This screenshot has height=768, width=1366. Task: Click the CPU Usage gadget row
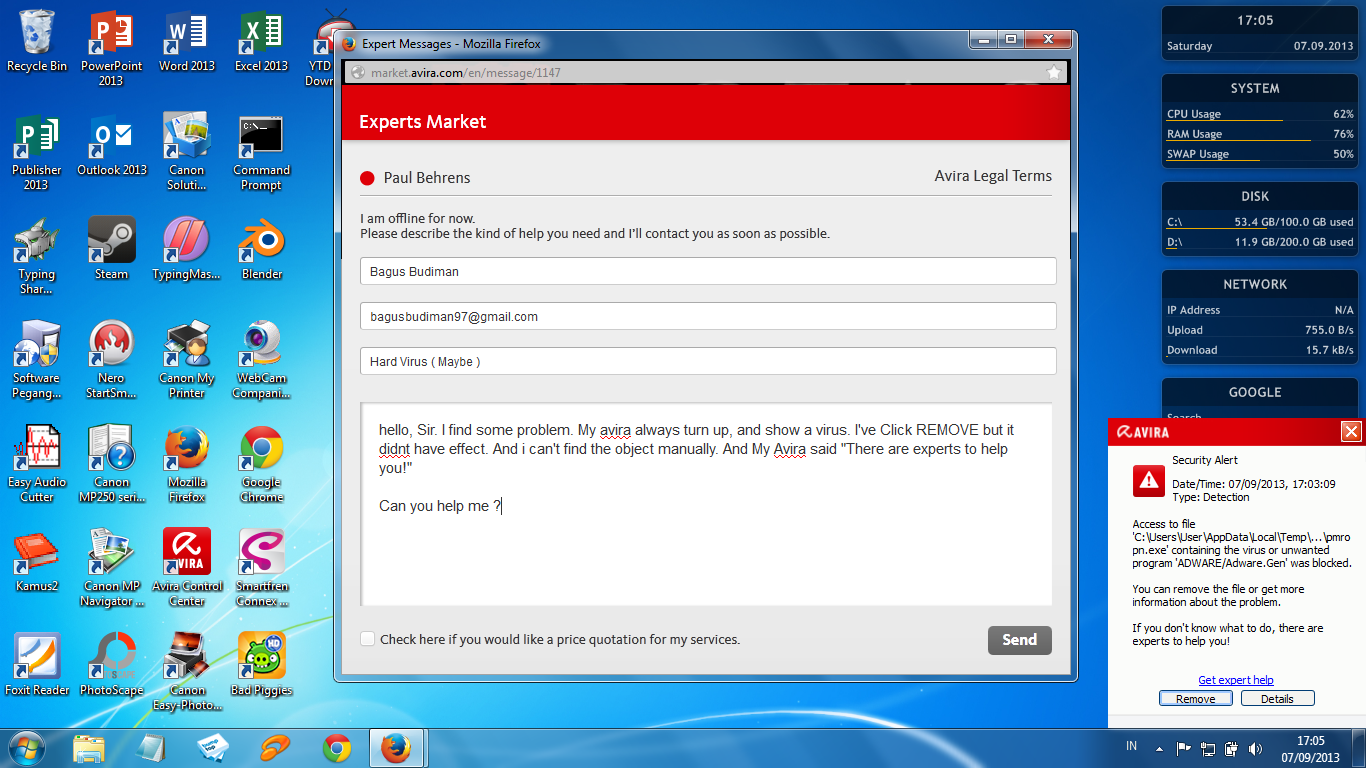[x=1260, y=114]
